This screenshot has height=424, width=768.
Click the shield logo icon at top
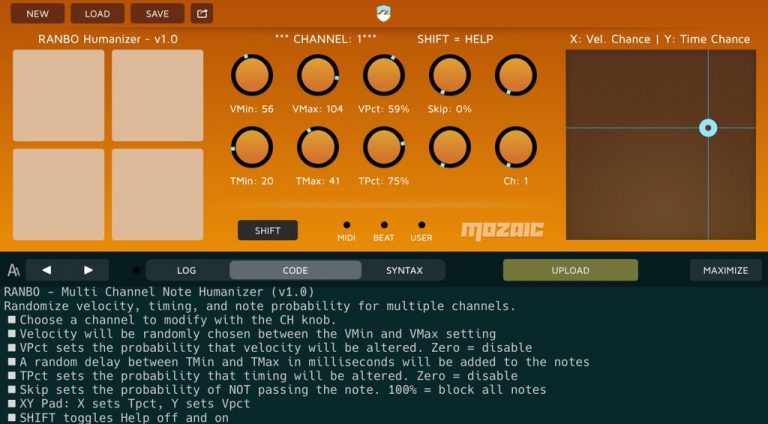click(384, 14)
